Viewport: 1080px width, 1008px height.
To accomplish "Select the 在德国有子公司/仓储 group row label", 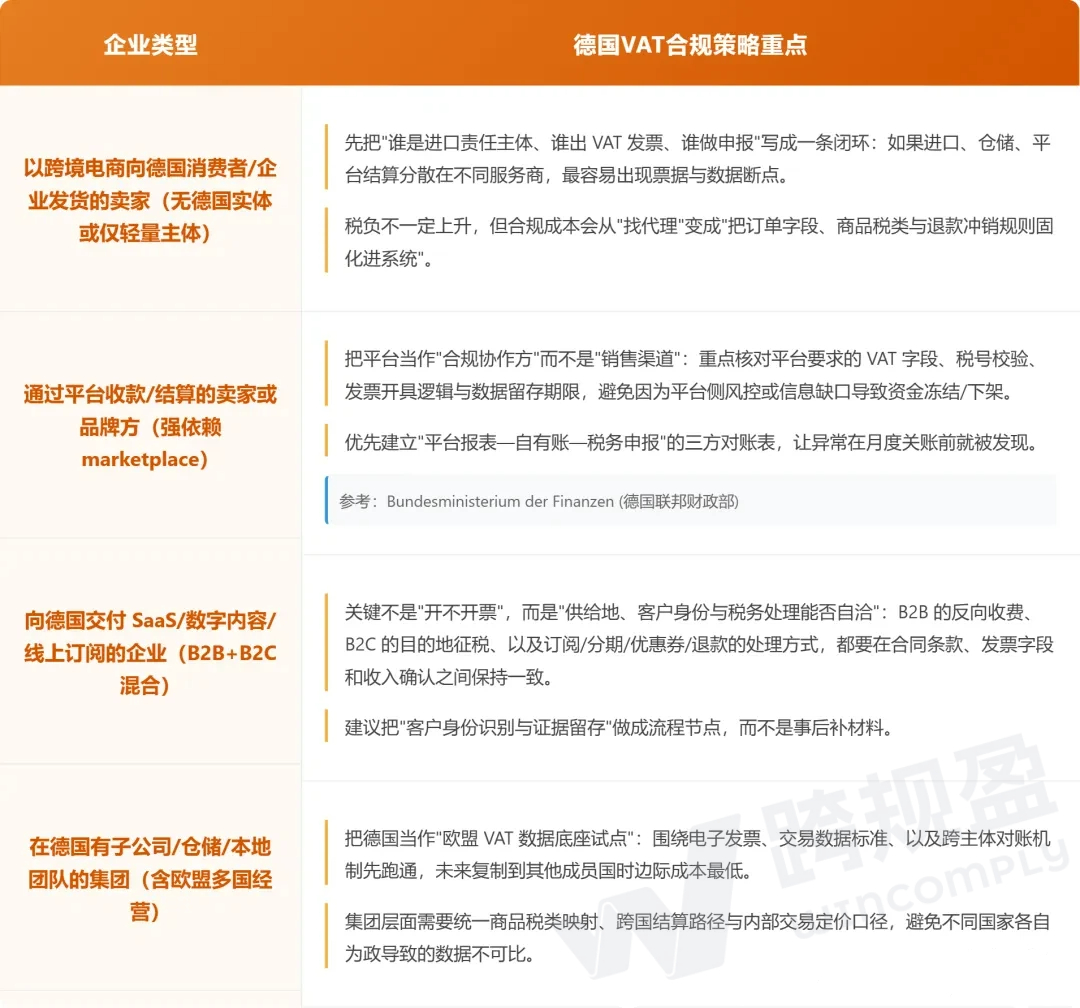I will coord(150,880).
